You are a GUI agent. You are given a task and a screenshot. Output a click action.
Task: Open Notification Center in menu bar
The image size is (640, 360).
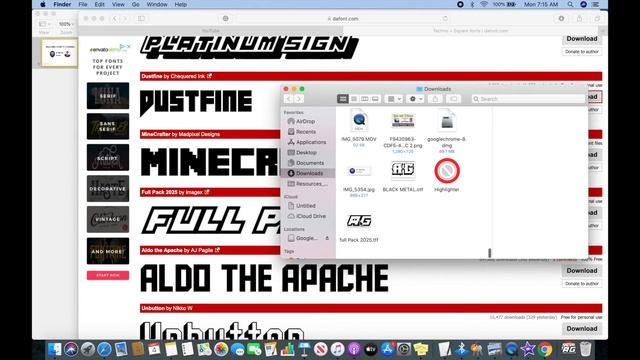tap(596, 4)
